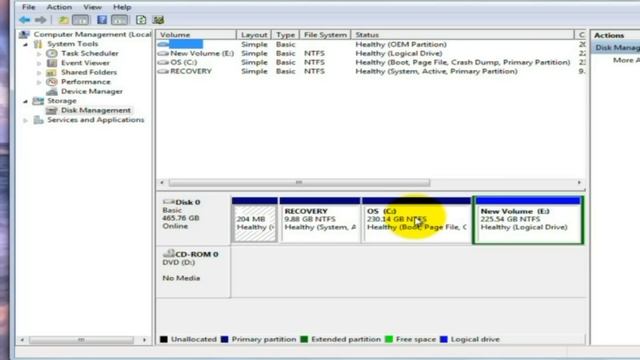Click the Extended partition legend swatch
640x360 pixels.
(x=304, y=339)
